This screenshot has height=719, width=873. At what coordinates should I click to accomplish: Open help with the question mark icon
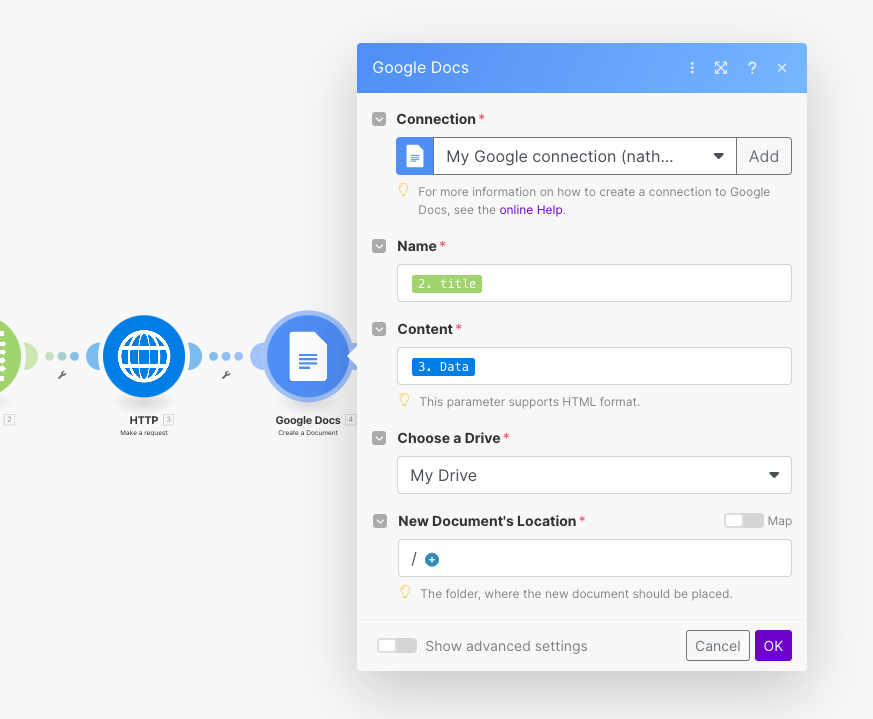point(752,68)
